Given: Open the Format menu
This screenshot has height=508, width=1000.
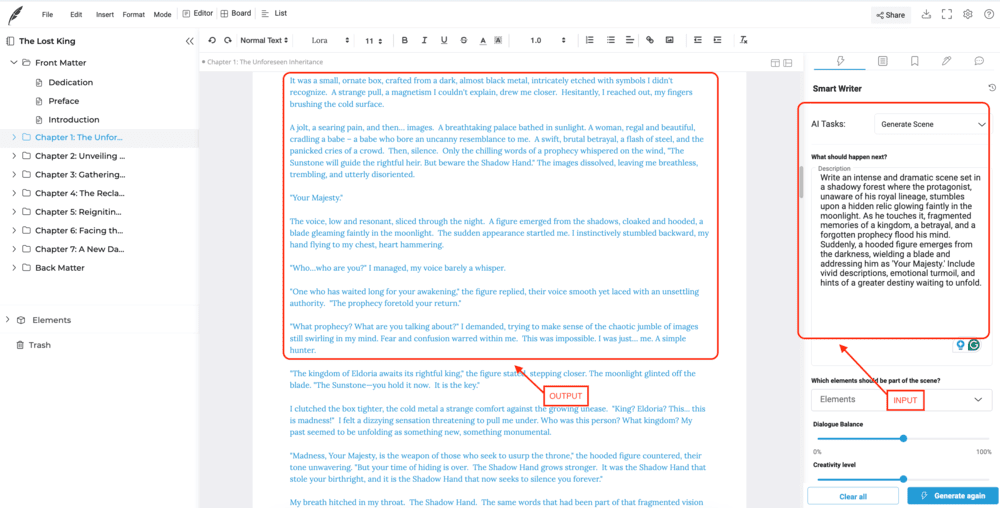Looking at the screenshot, I should point(133,14).
